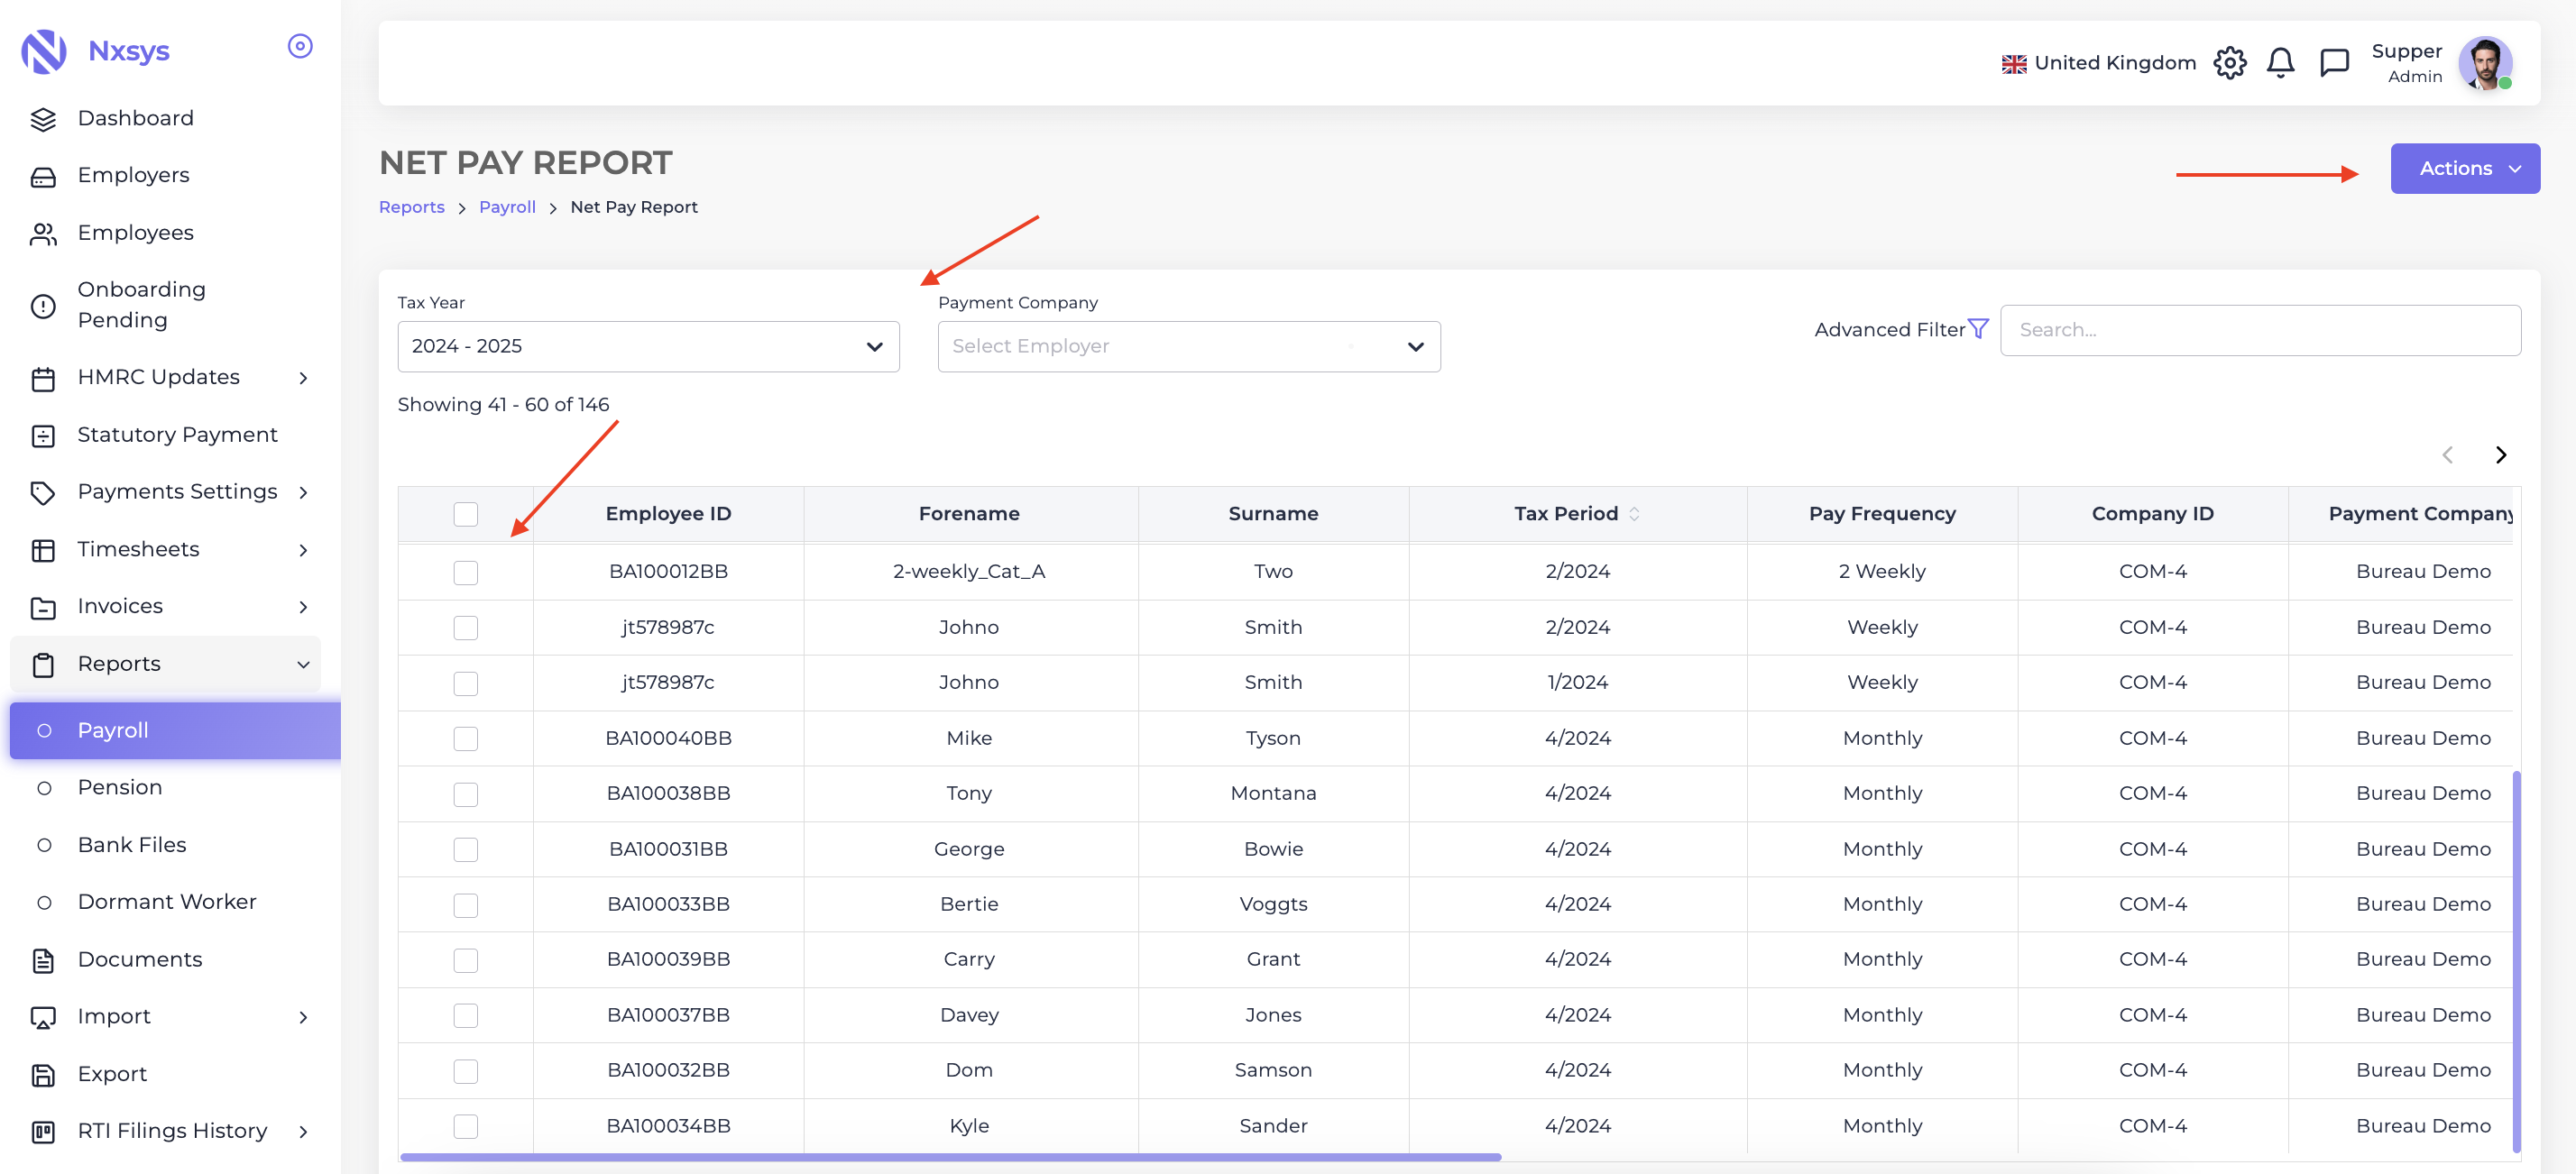The image size is (2576, 1174).
Task: Click the Advanced Filter label
Action: click(x=1889, y=329)
